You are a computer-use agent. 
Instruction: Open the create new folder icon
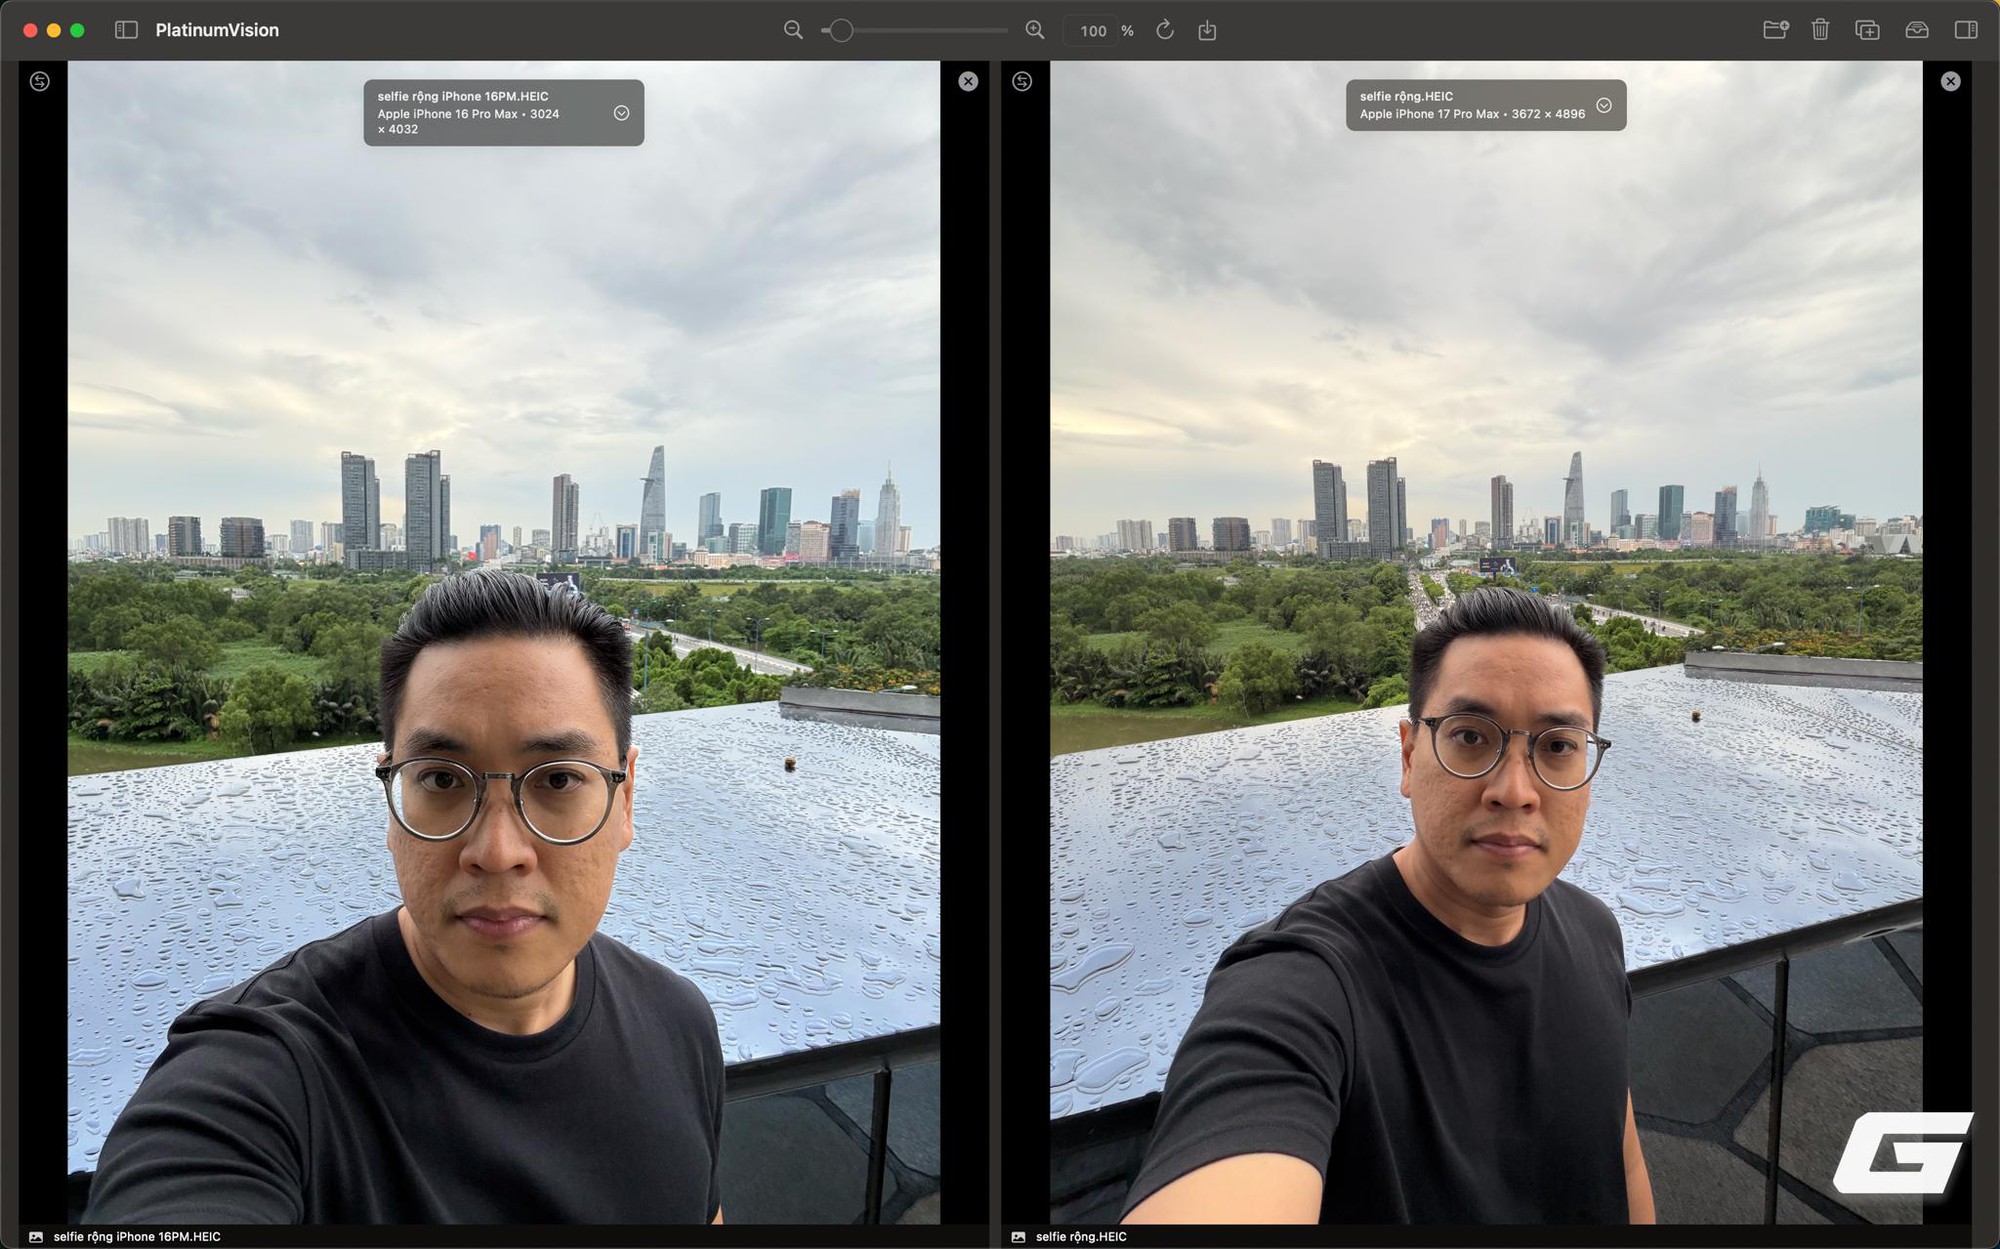point(1777,31)
